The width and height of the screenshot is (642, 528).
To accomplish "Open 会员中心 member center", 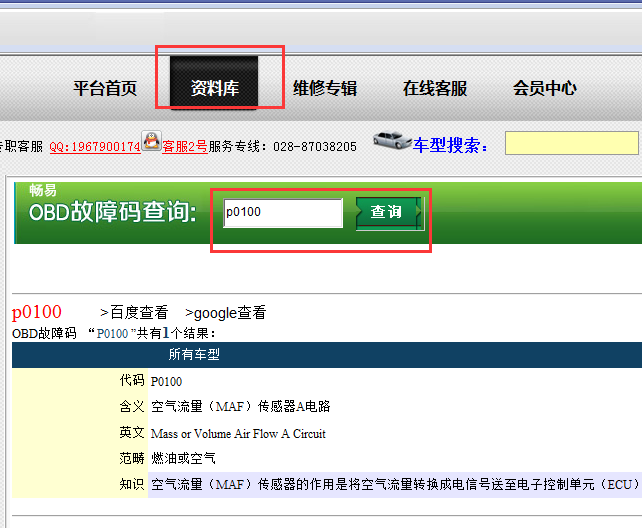I will (x=545, y=88).
